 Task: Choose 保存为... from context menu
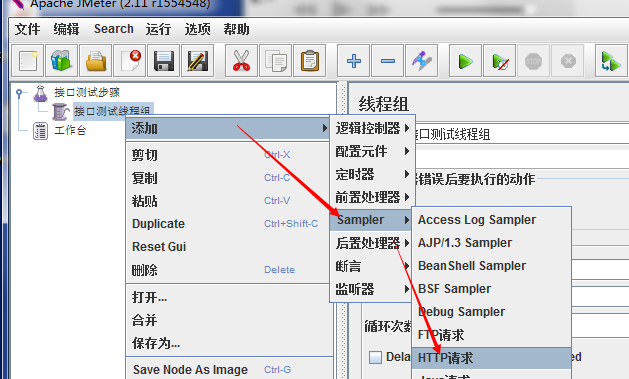tap(228, 343)
